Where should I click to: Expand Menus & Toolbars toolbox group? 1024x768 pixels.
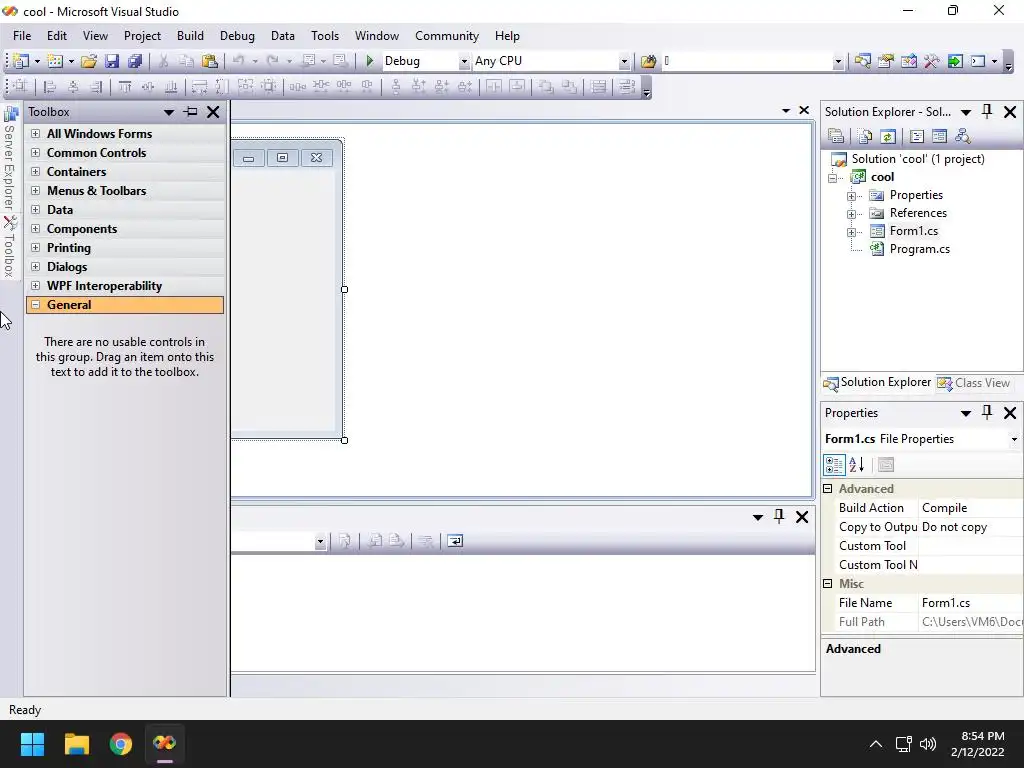tap(35, 191)
